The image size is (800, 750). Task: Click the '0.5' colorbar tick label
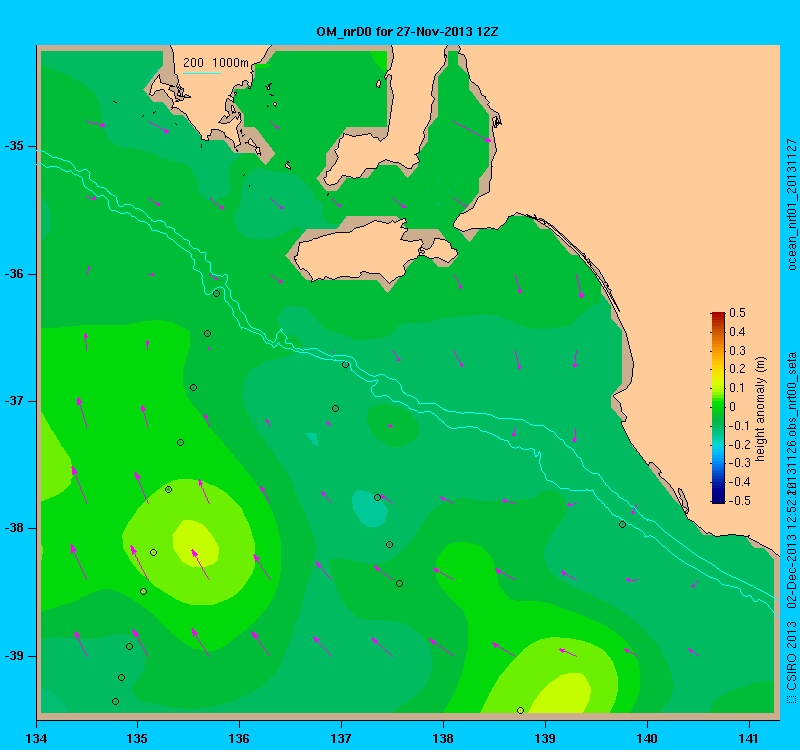[x=737, y=313]
